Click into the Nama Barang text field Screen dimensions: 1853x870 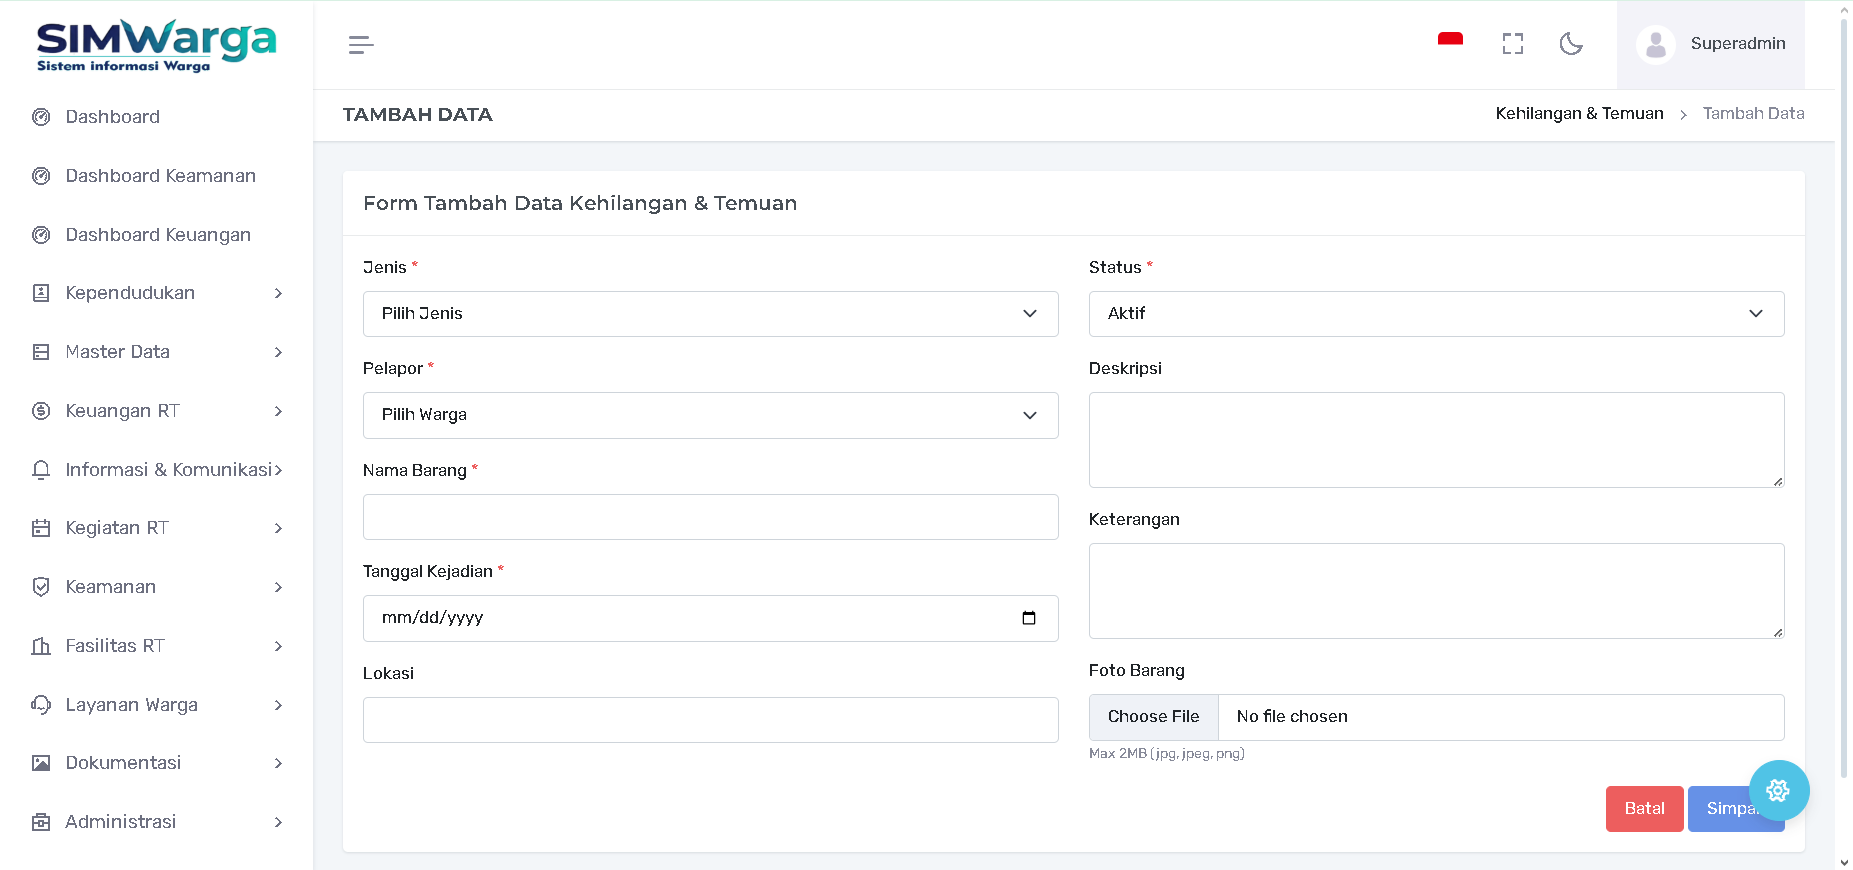(710, 517)
